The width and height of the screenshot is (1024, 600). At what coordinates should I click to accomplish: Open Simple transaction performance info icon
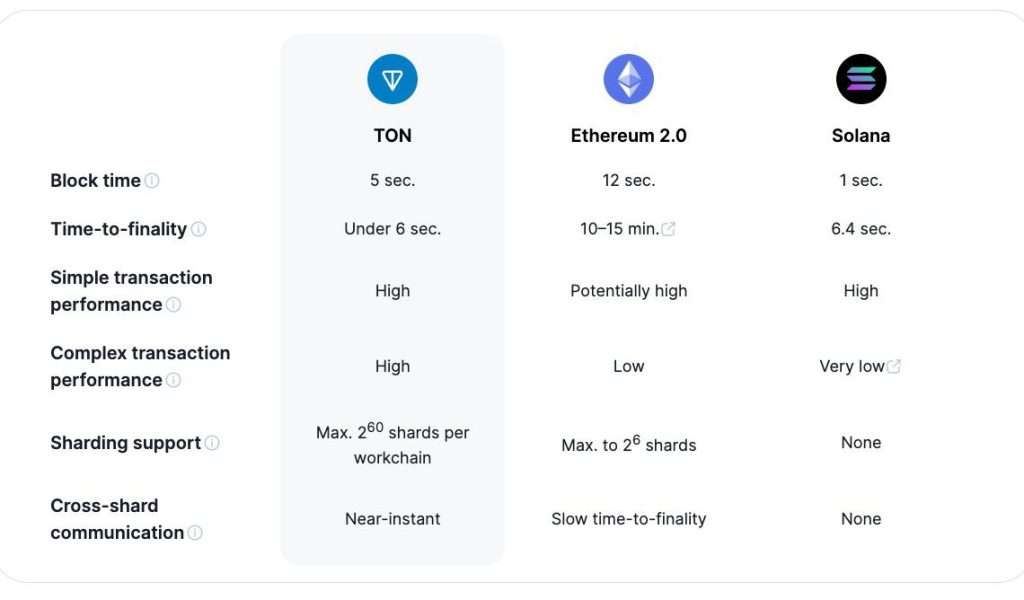coord(173,305)
